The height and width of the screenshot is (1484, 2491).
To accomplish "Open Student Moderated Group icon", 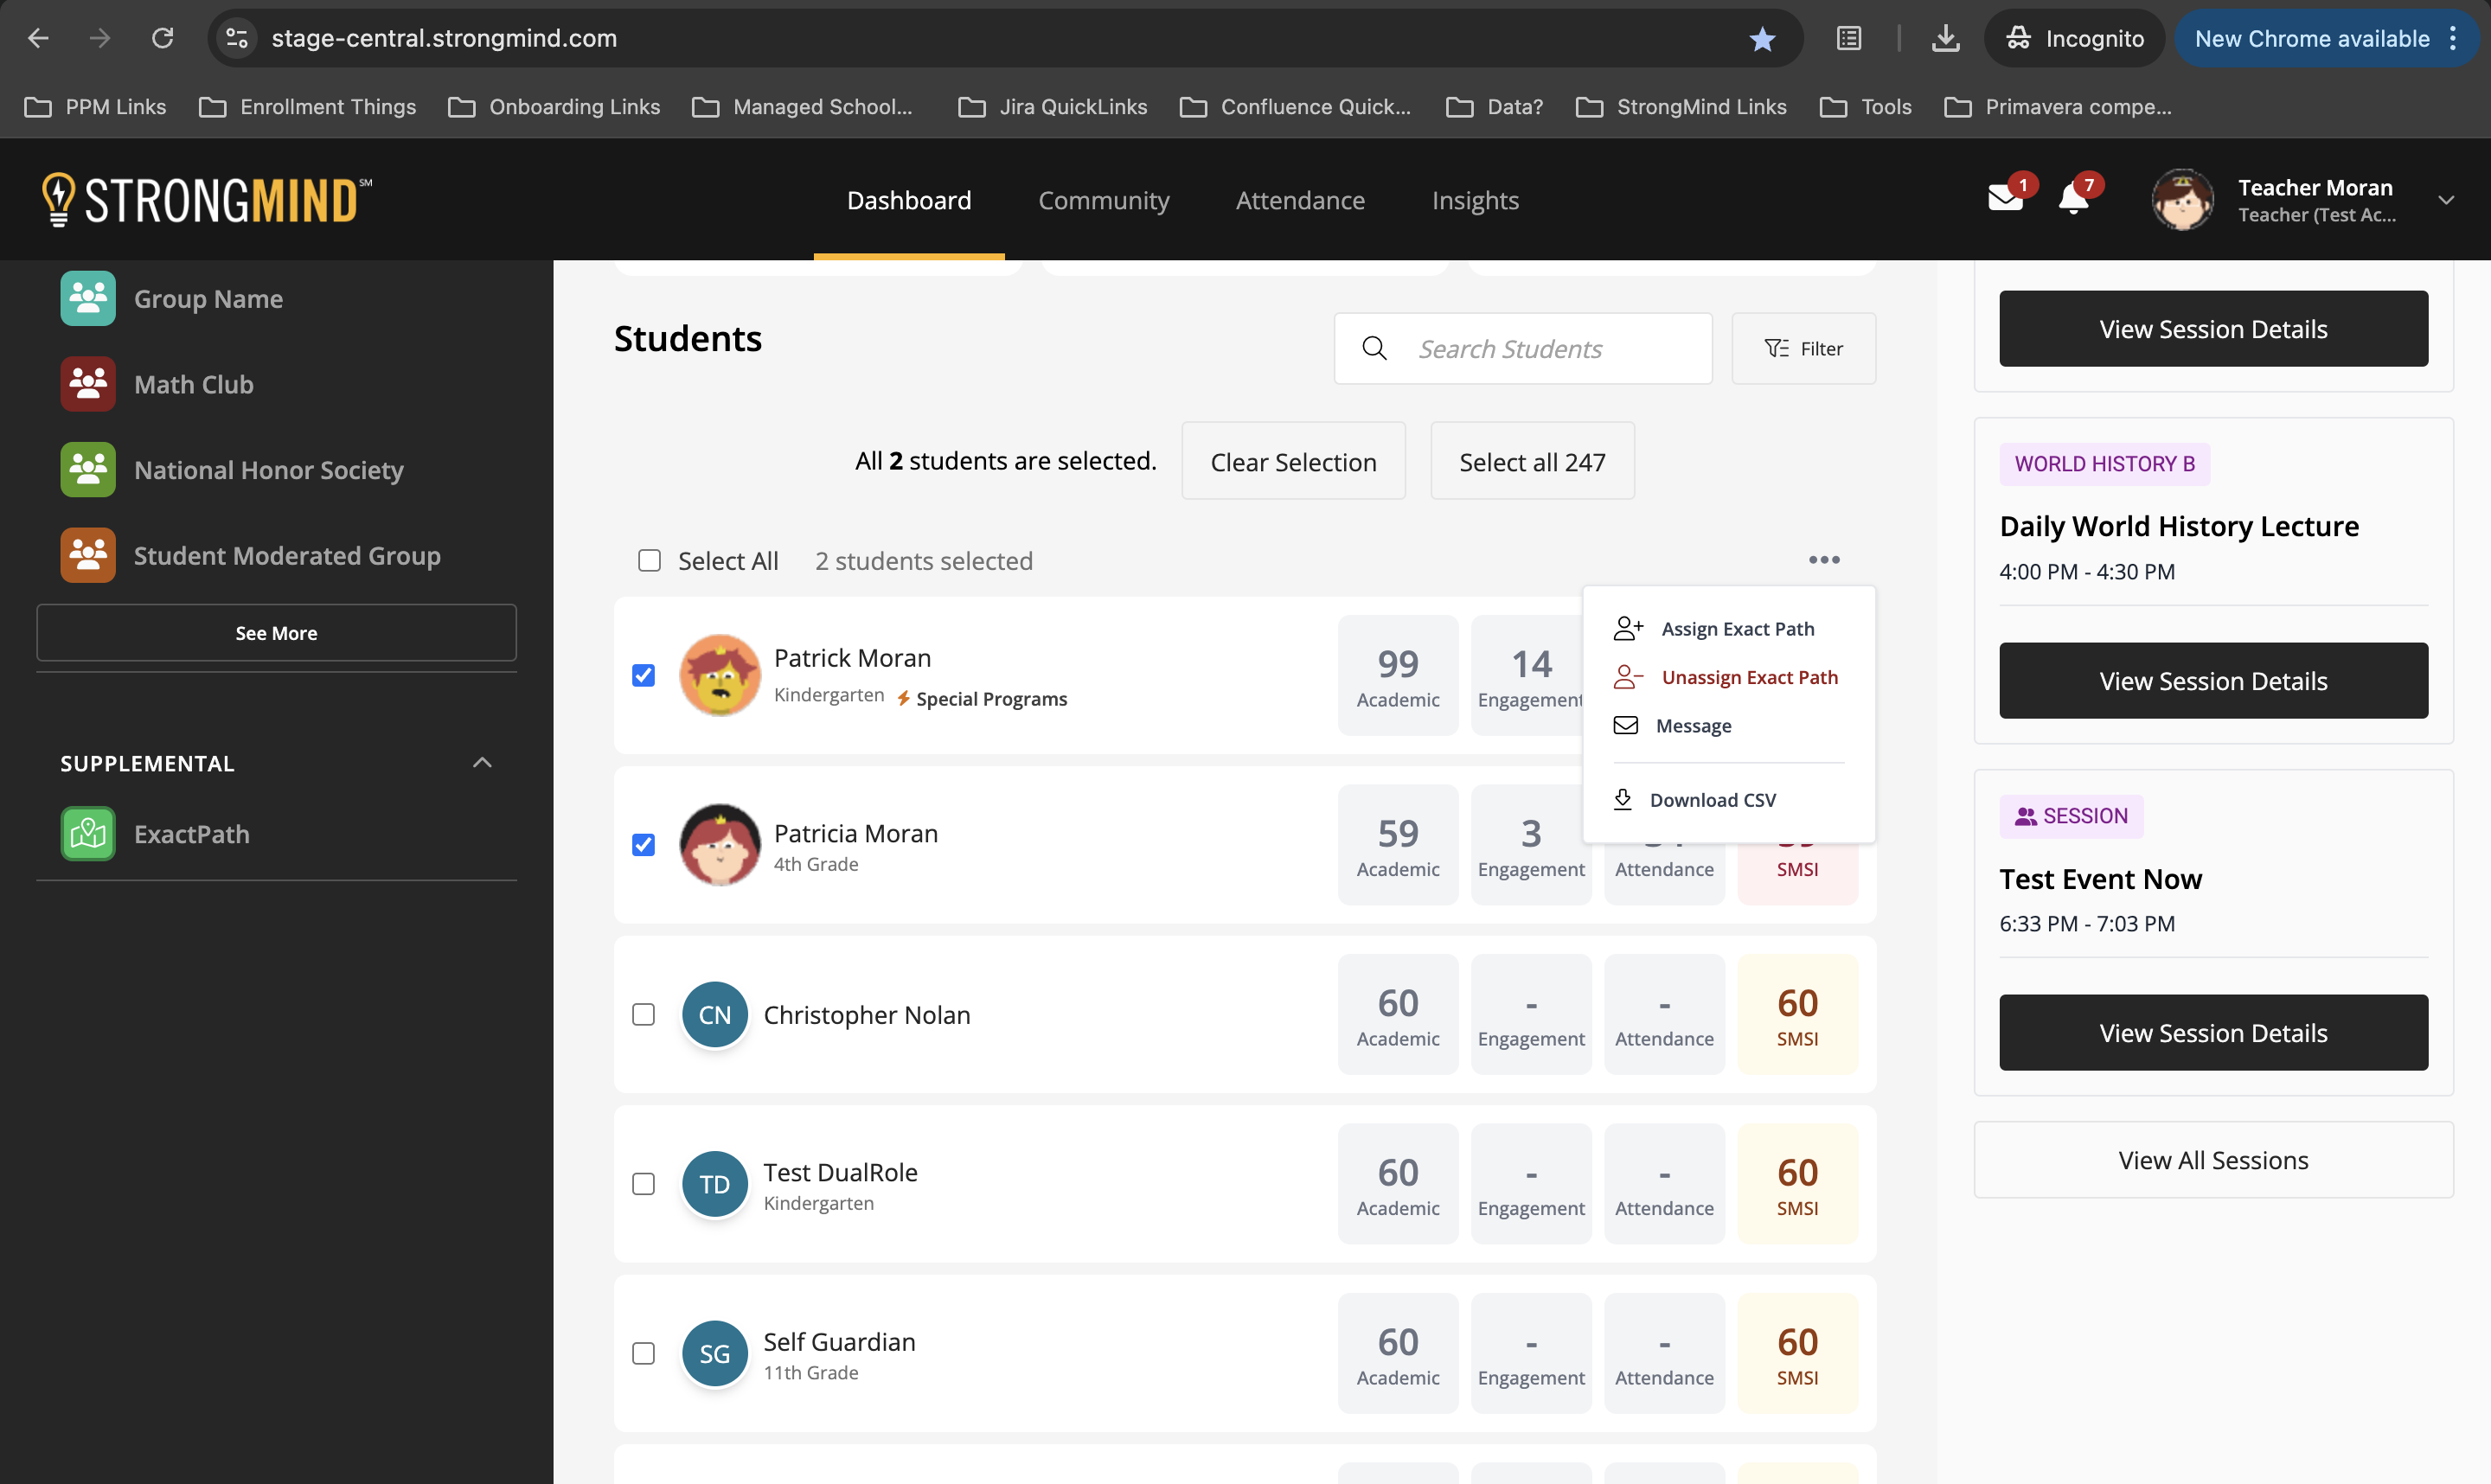I will [88, 555].
